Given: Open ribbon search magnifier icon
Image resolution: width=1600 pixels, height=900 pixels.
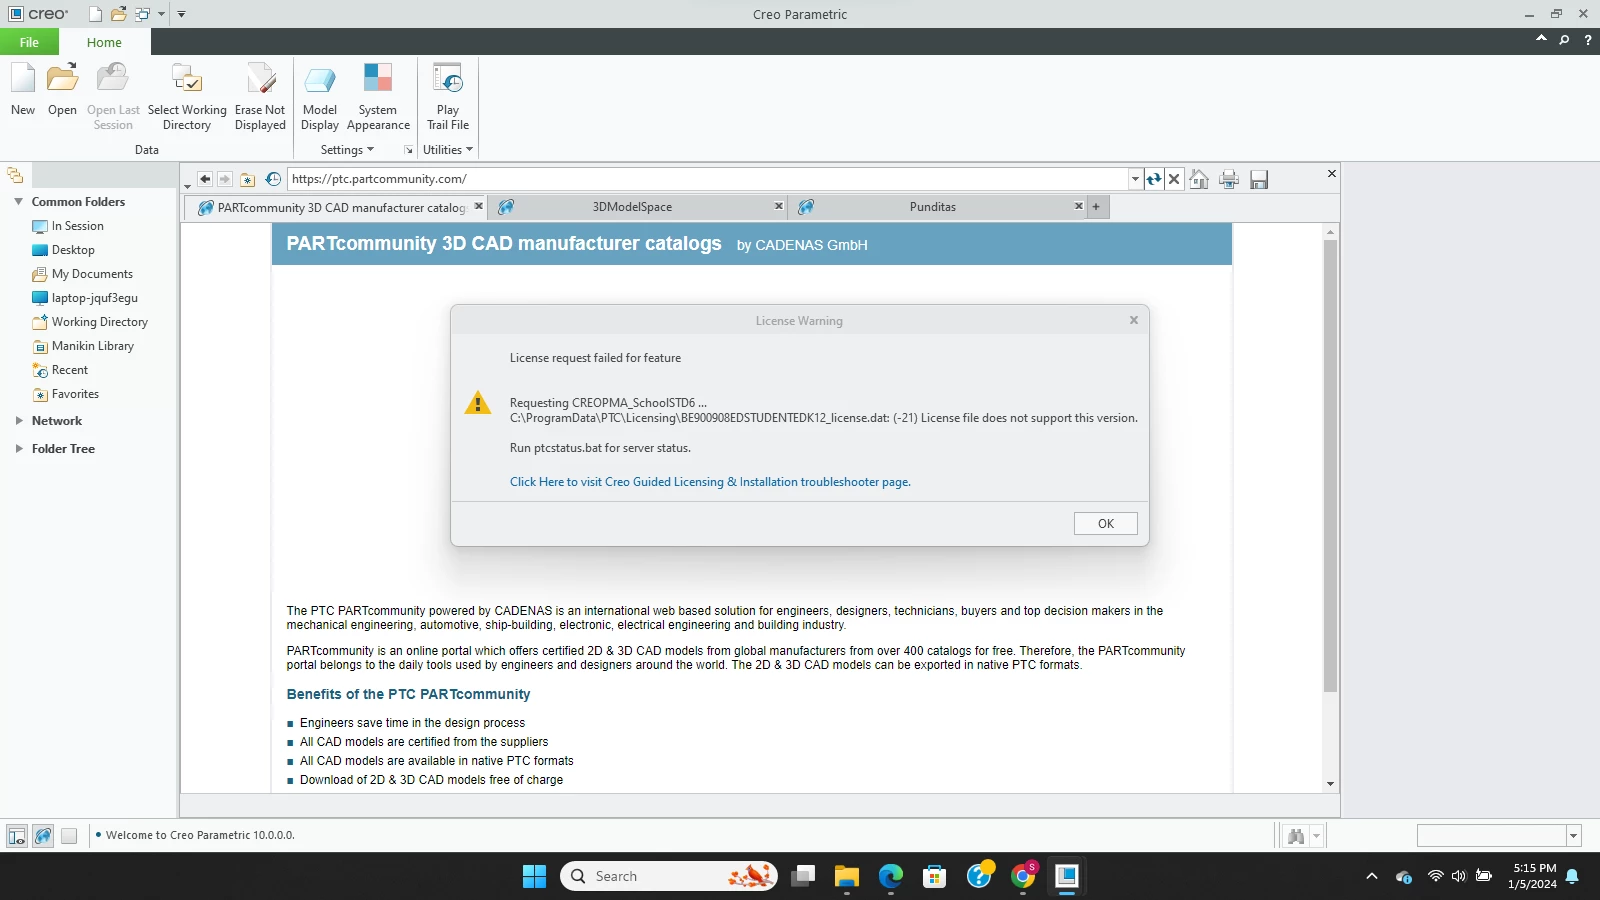Looking at the screenshot, I should pyautogui.click(x=1564, y=40).
